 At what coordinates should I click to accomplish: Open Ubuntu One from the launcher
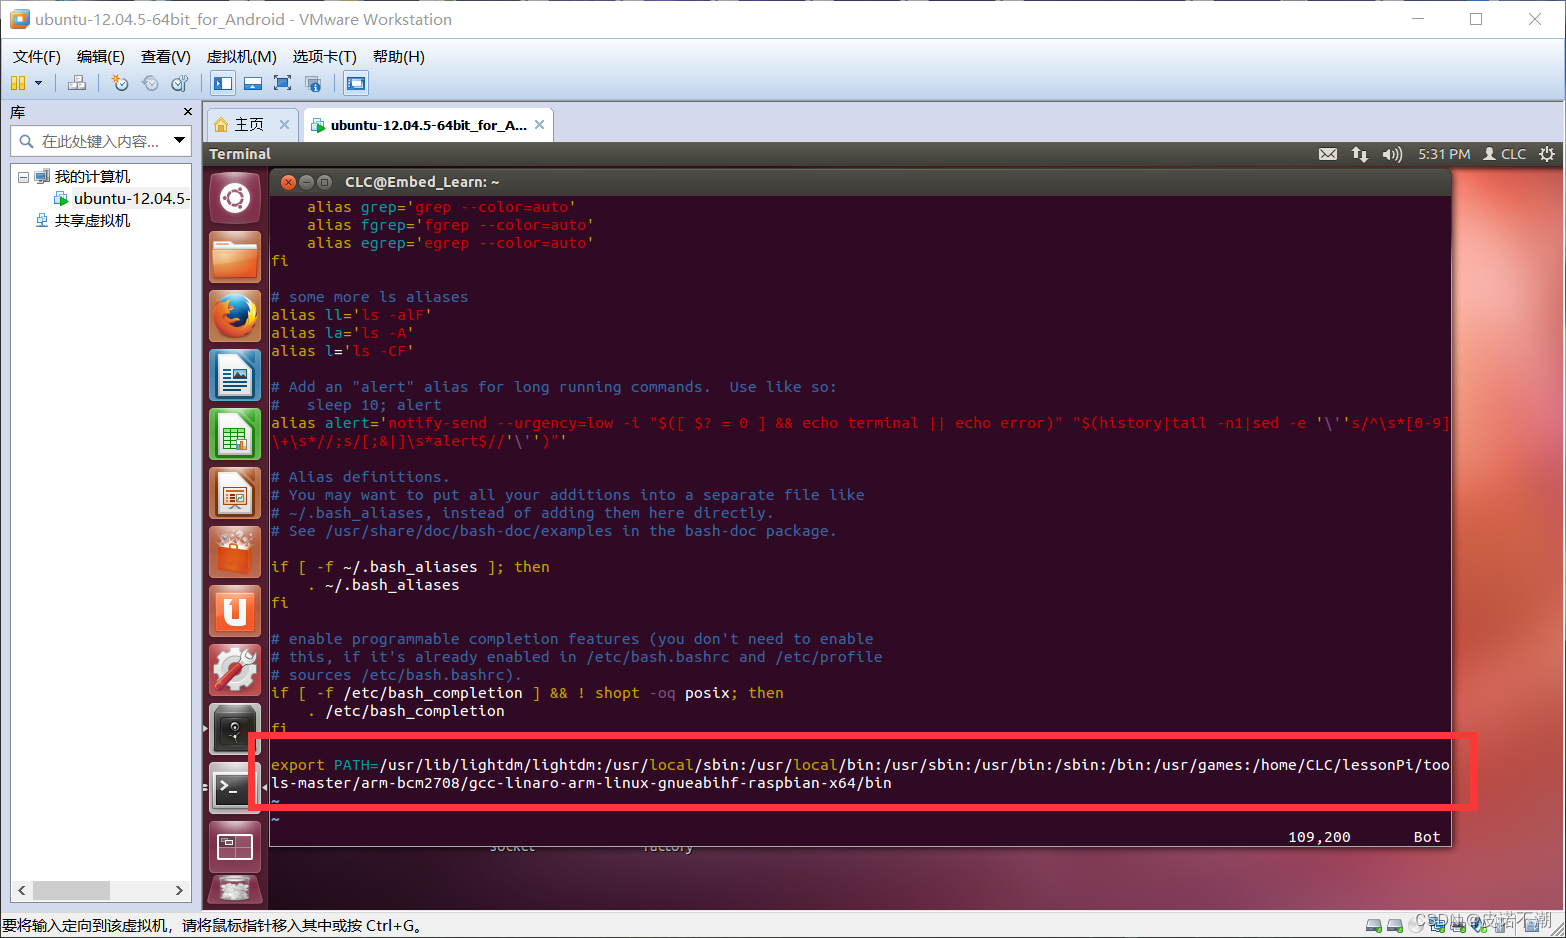[235, 611]
